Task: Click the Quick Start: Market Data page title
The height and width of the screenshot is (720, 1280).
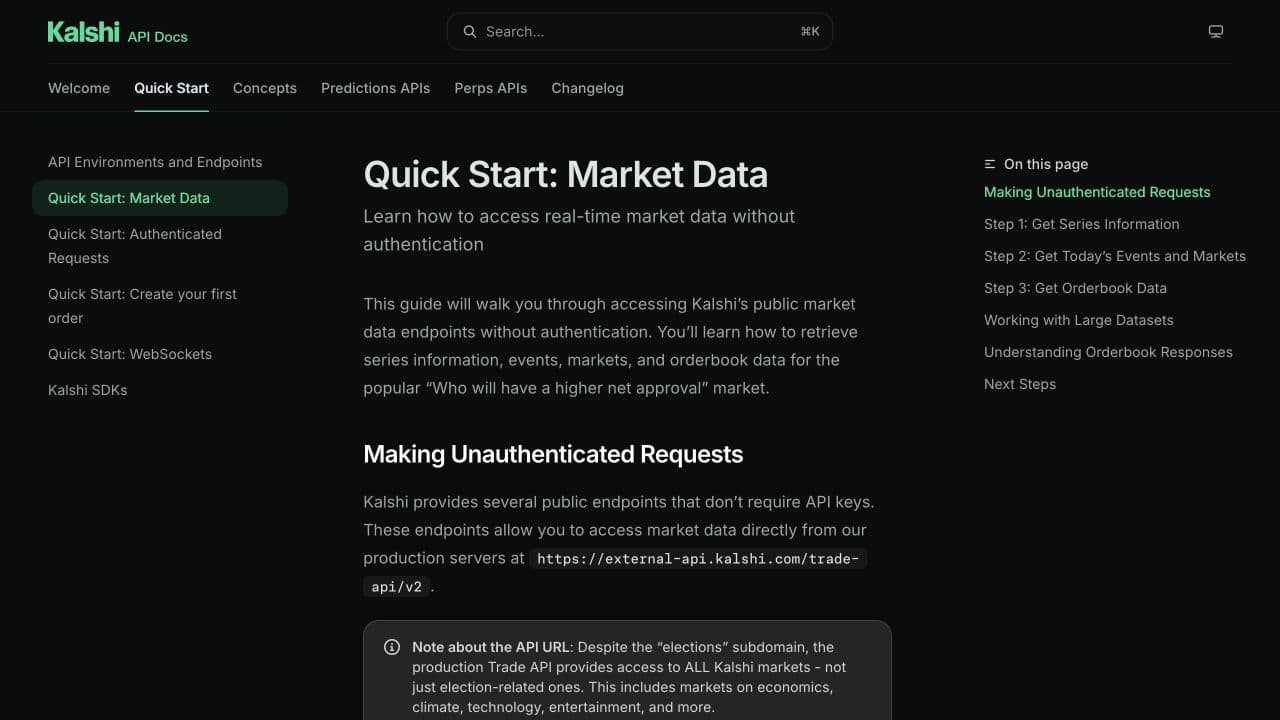Action: click(566, 175)
